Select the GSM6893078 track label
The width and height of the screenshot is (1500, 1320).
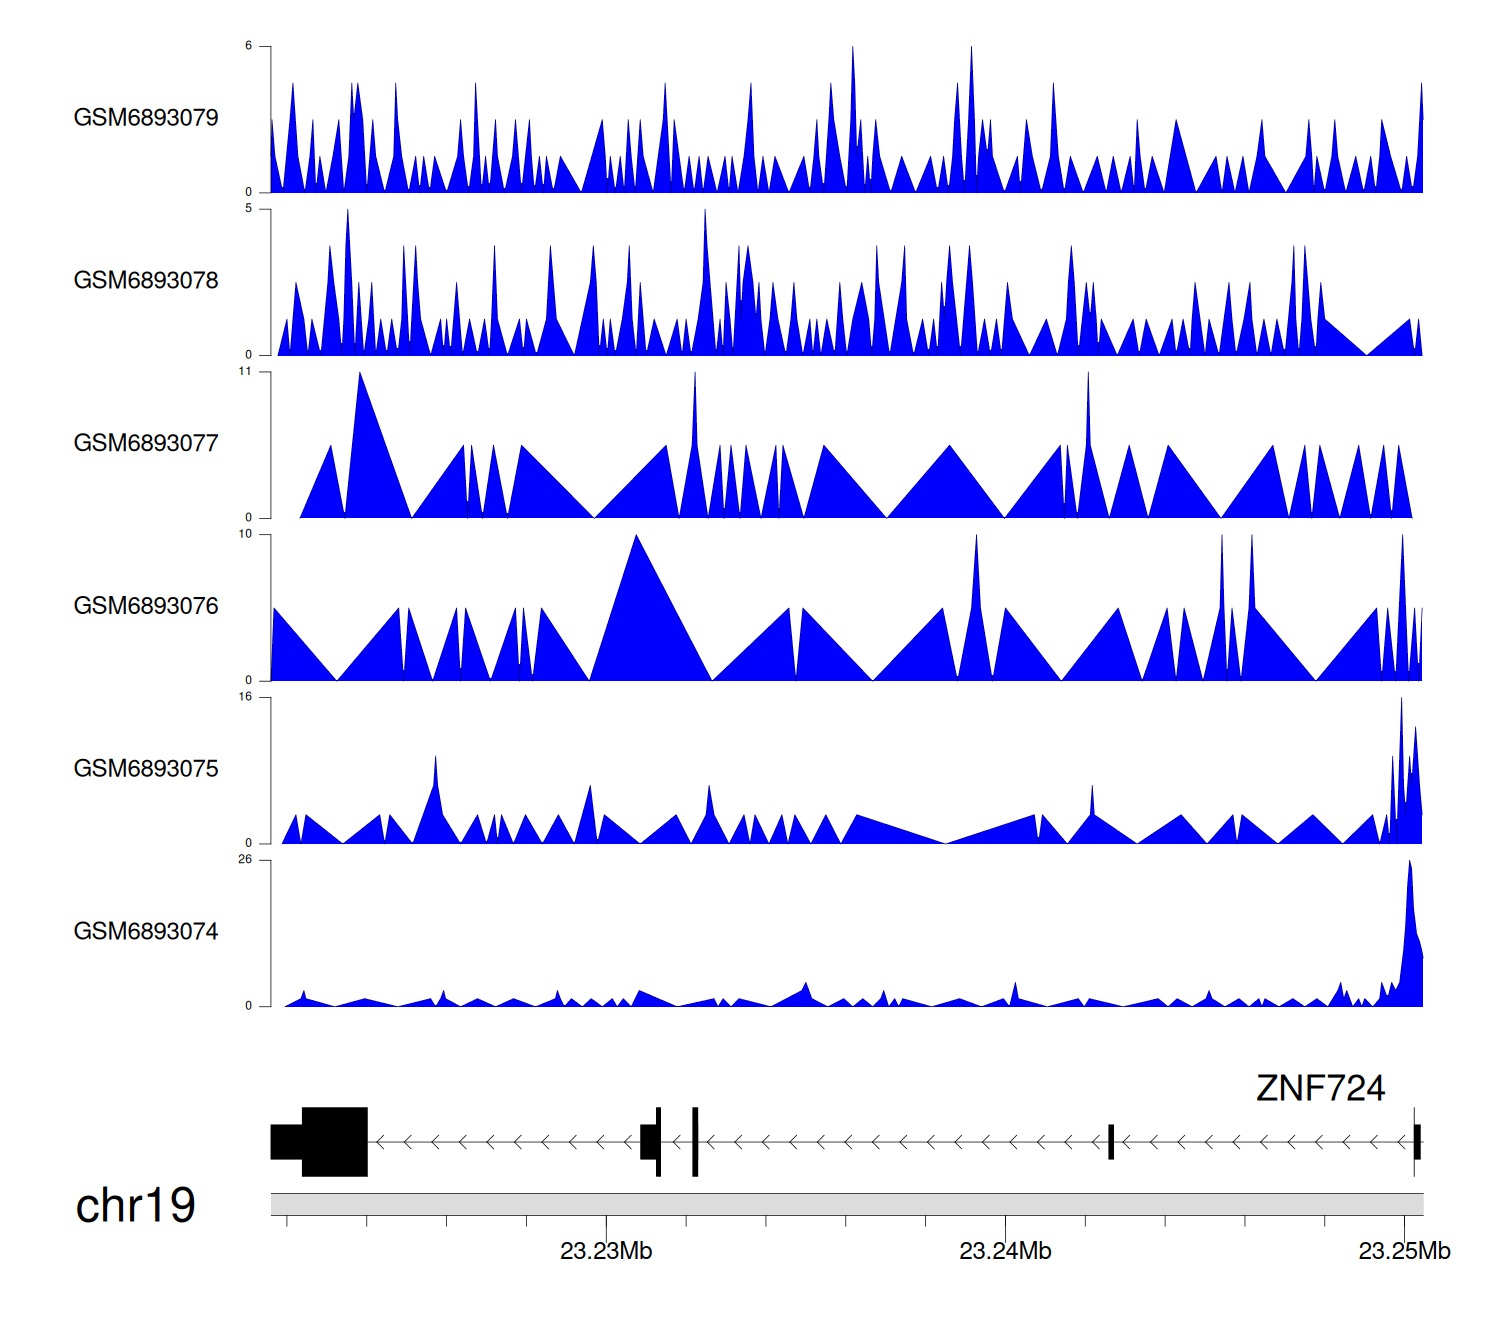pyautogui.click(x=146, y=281)
